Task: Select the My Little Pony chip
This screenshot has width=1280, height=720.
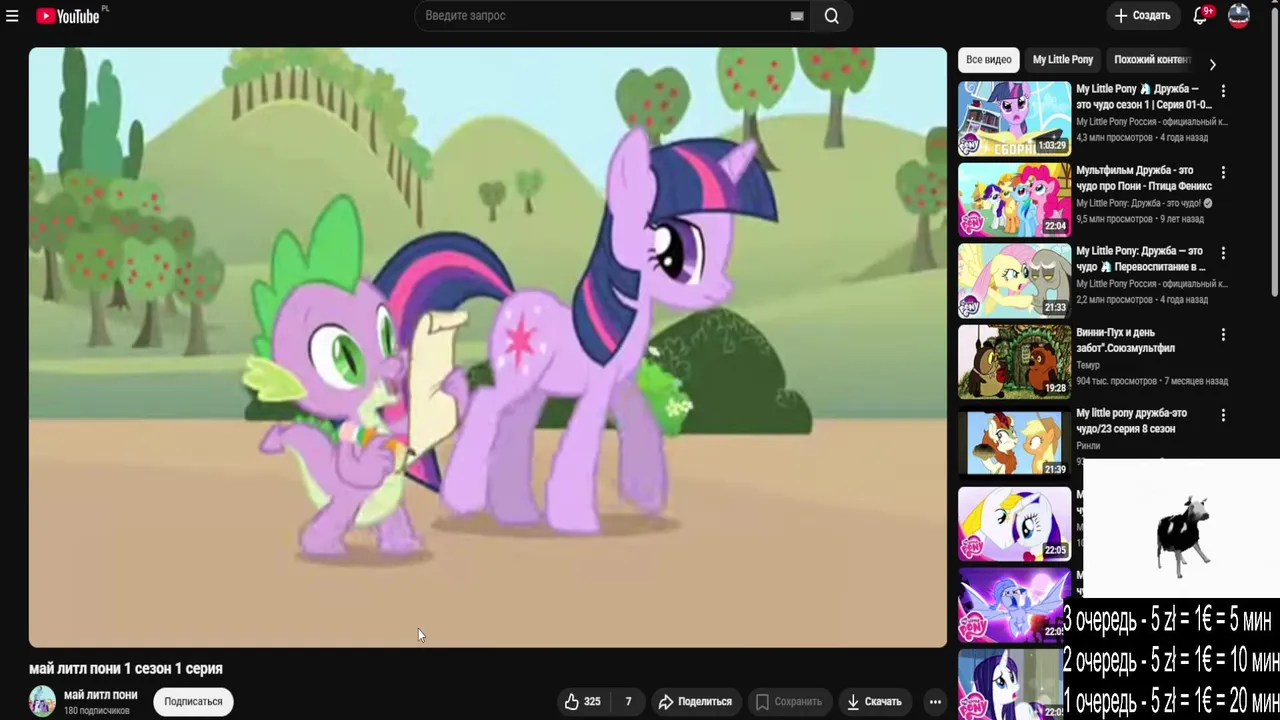Action: coord(1063,60)
